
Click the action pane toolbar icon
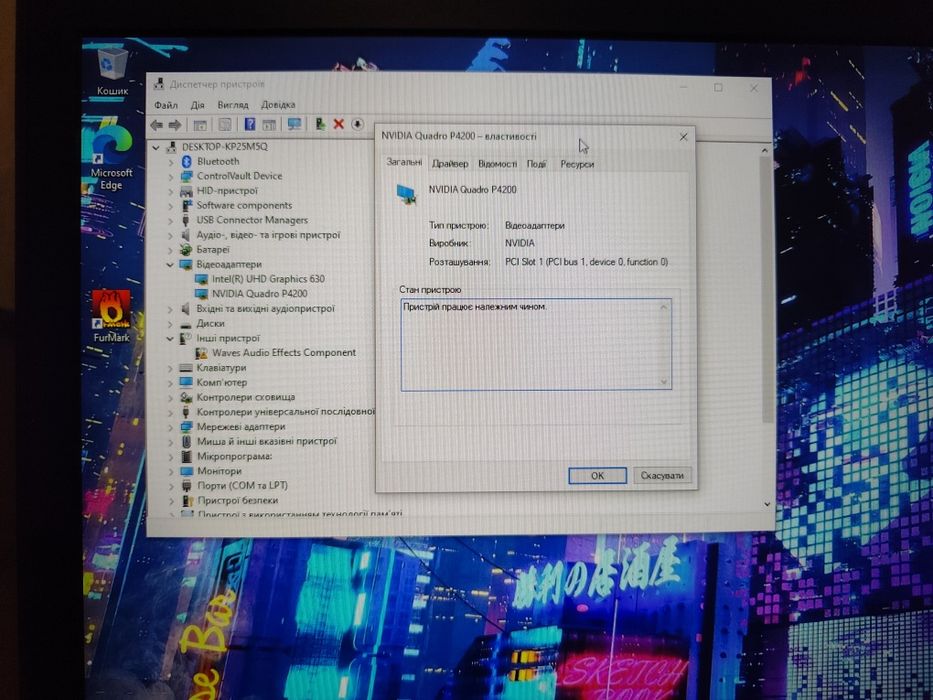[x=269, y=124]
